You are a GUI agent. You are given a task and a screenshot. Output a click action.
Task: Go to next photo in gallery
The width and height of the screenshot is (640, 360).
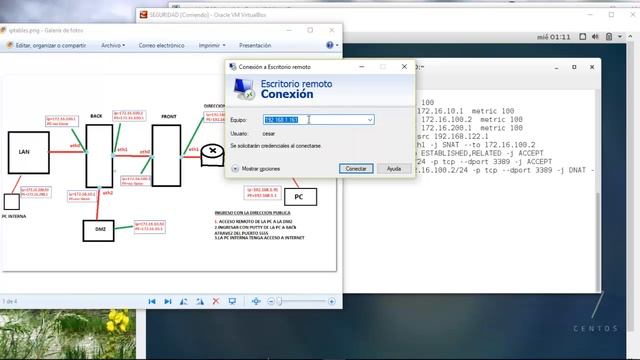point(168,301)
